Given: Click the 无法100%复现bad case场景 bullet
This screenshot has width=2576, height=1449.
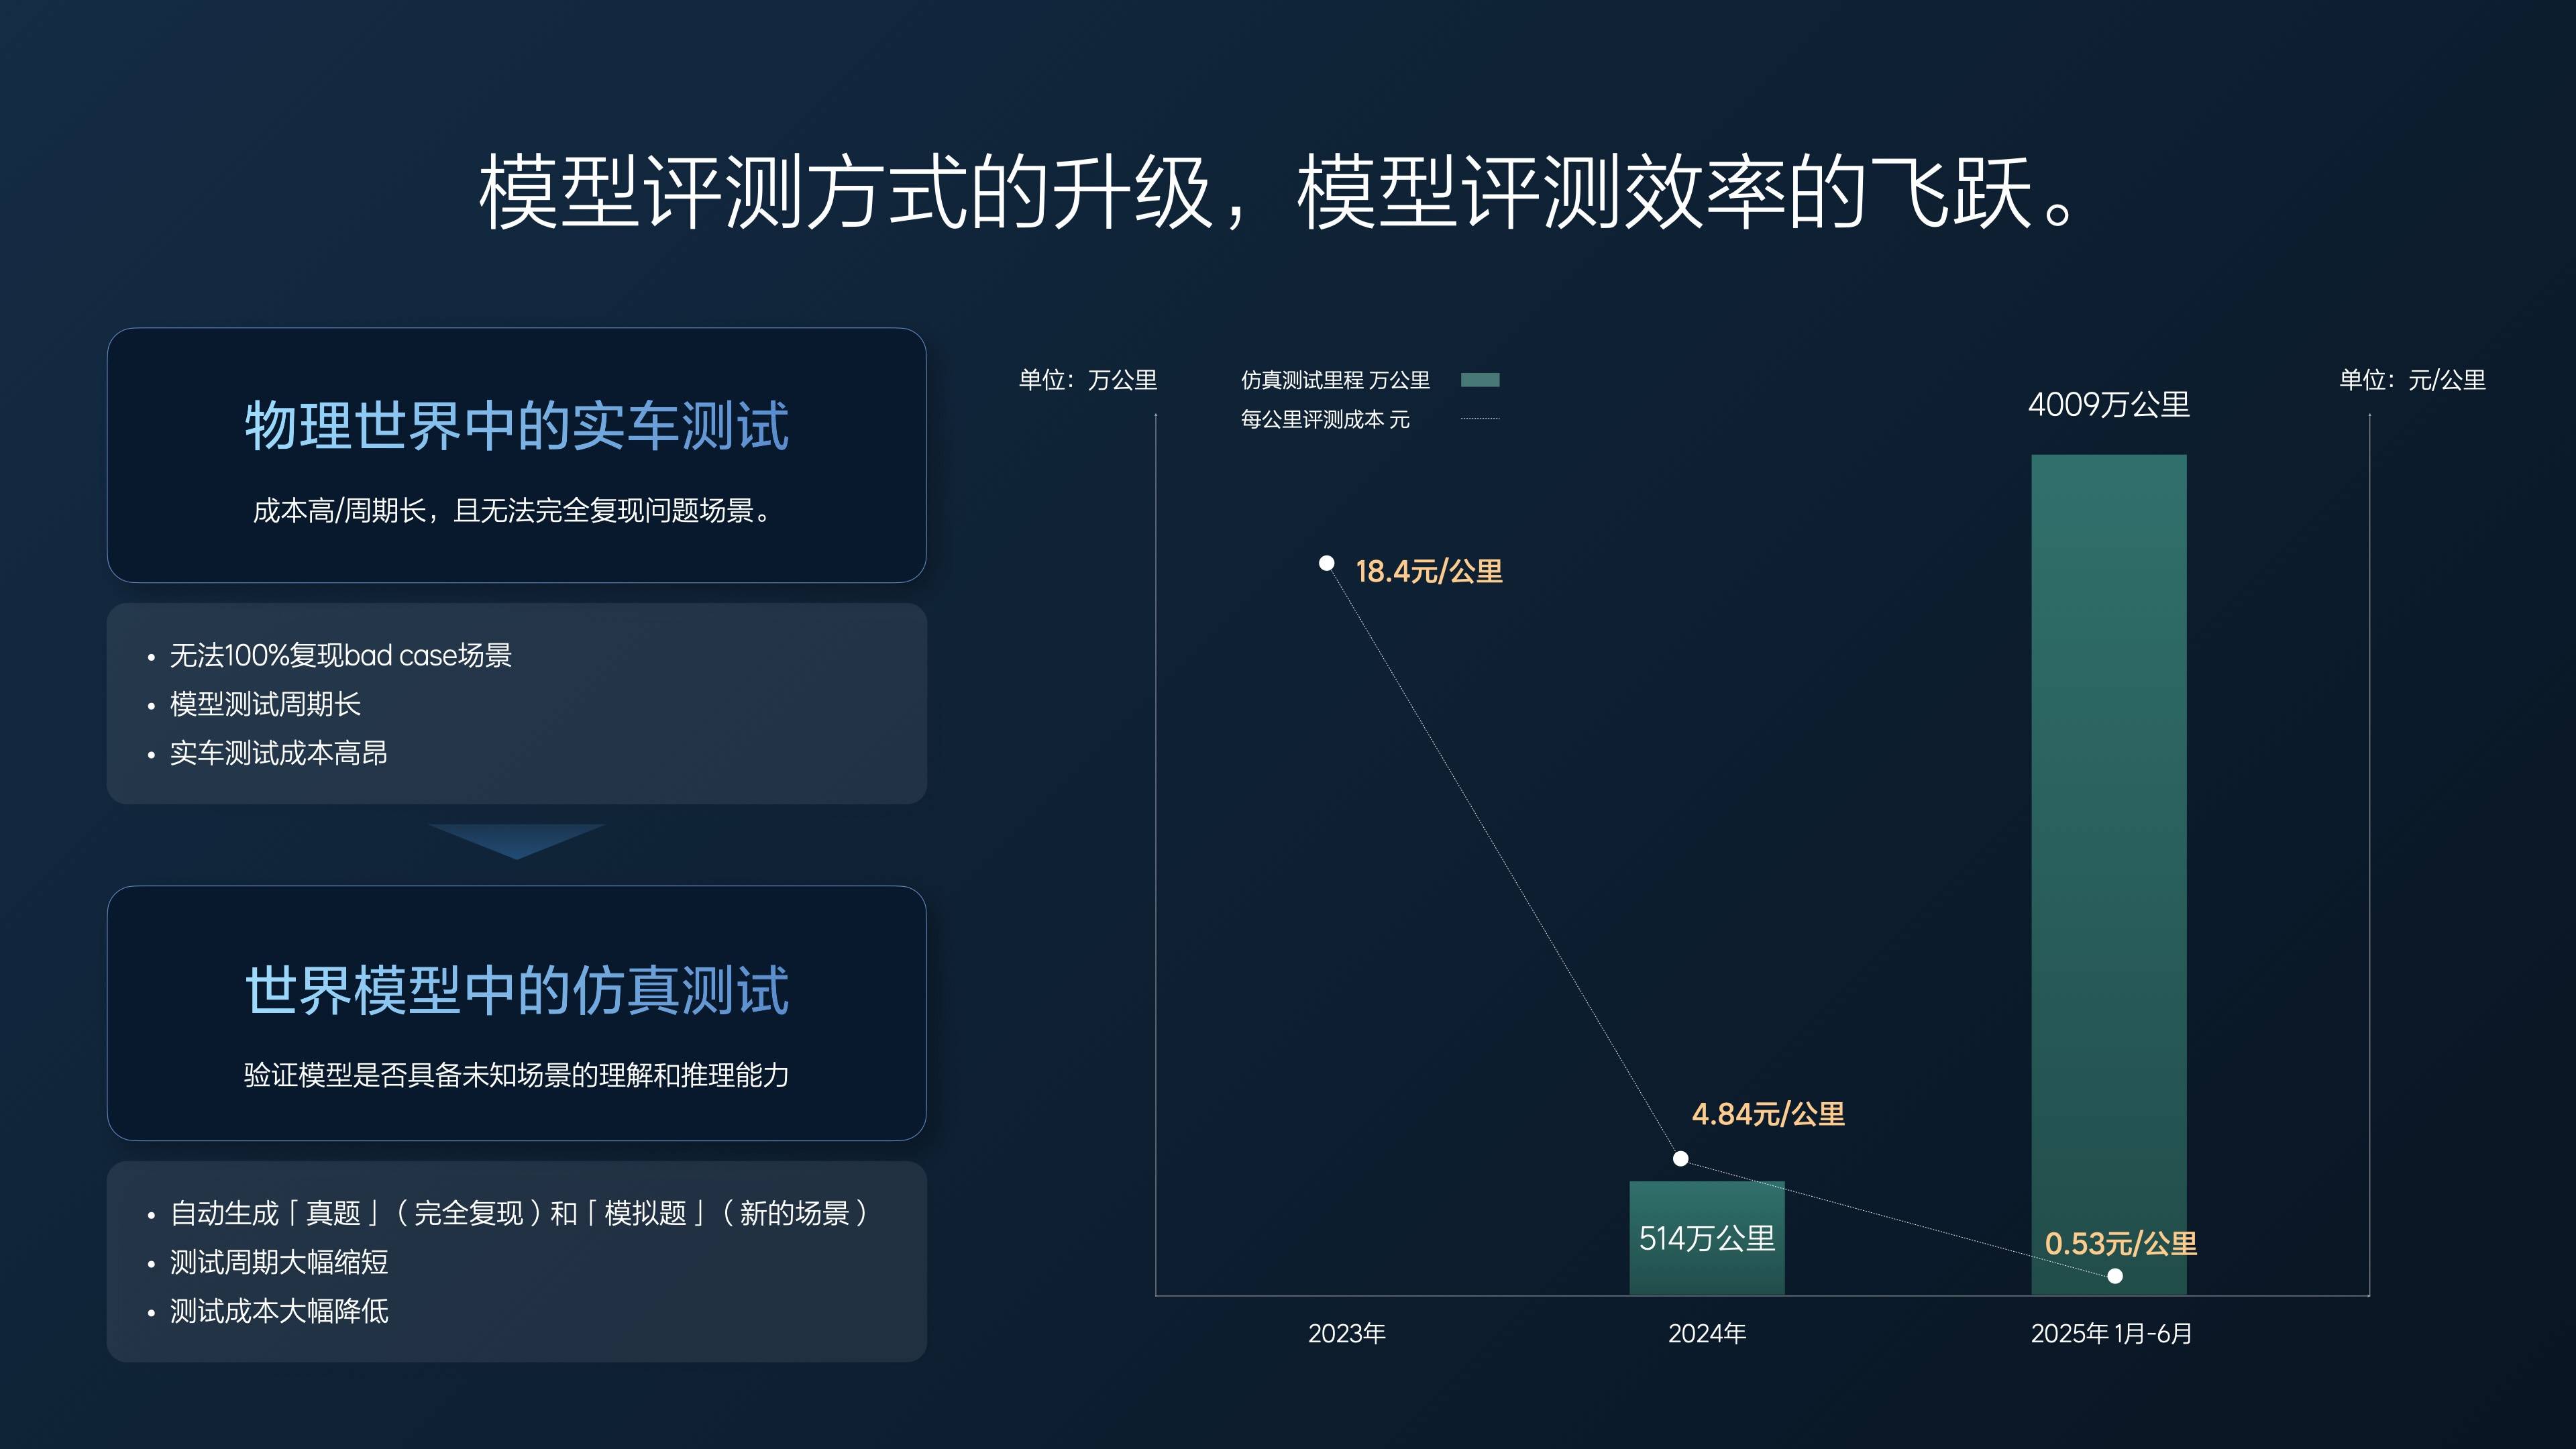Looking at the screenshot, I should pyautogui.click(x=340, y=655).
